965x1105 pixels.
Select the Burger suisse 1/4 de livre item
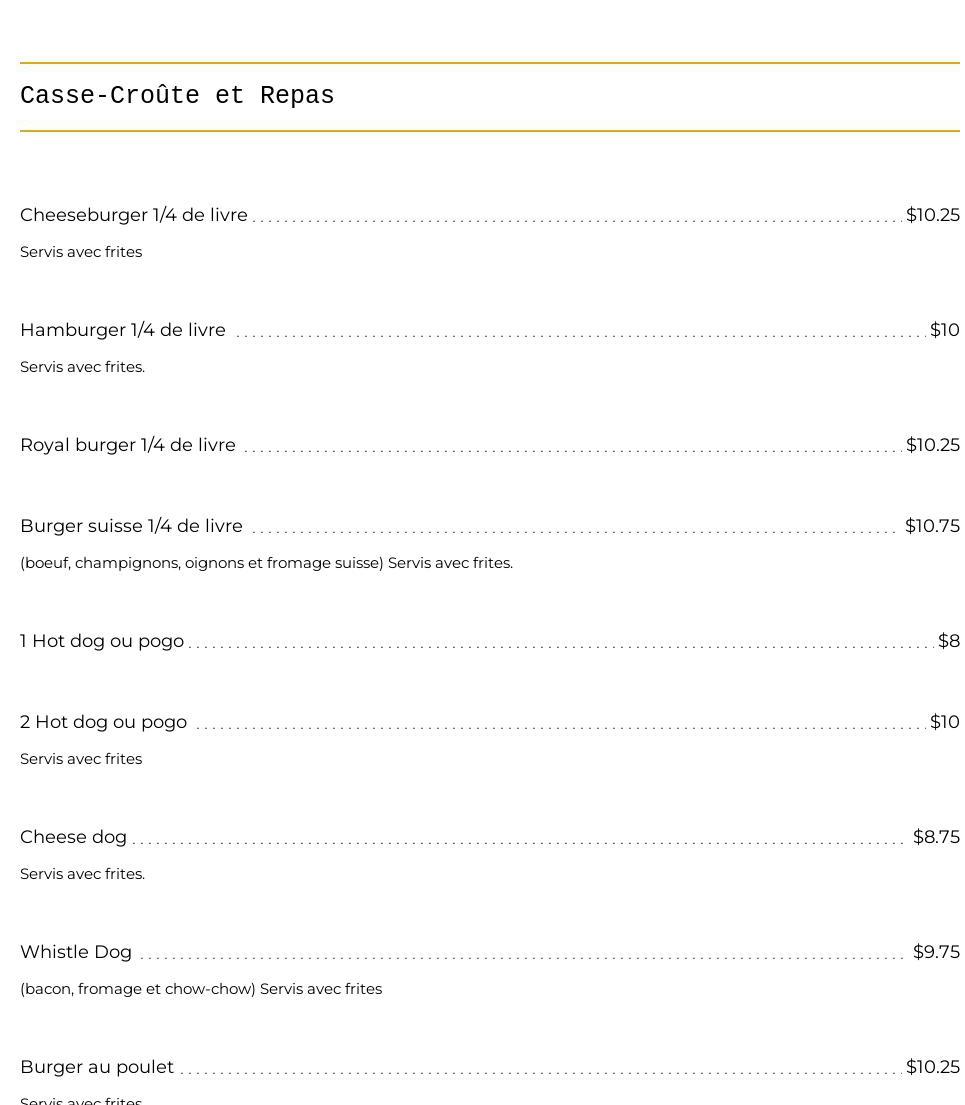coord(131,526)
